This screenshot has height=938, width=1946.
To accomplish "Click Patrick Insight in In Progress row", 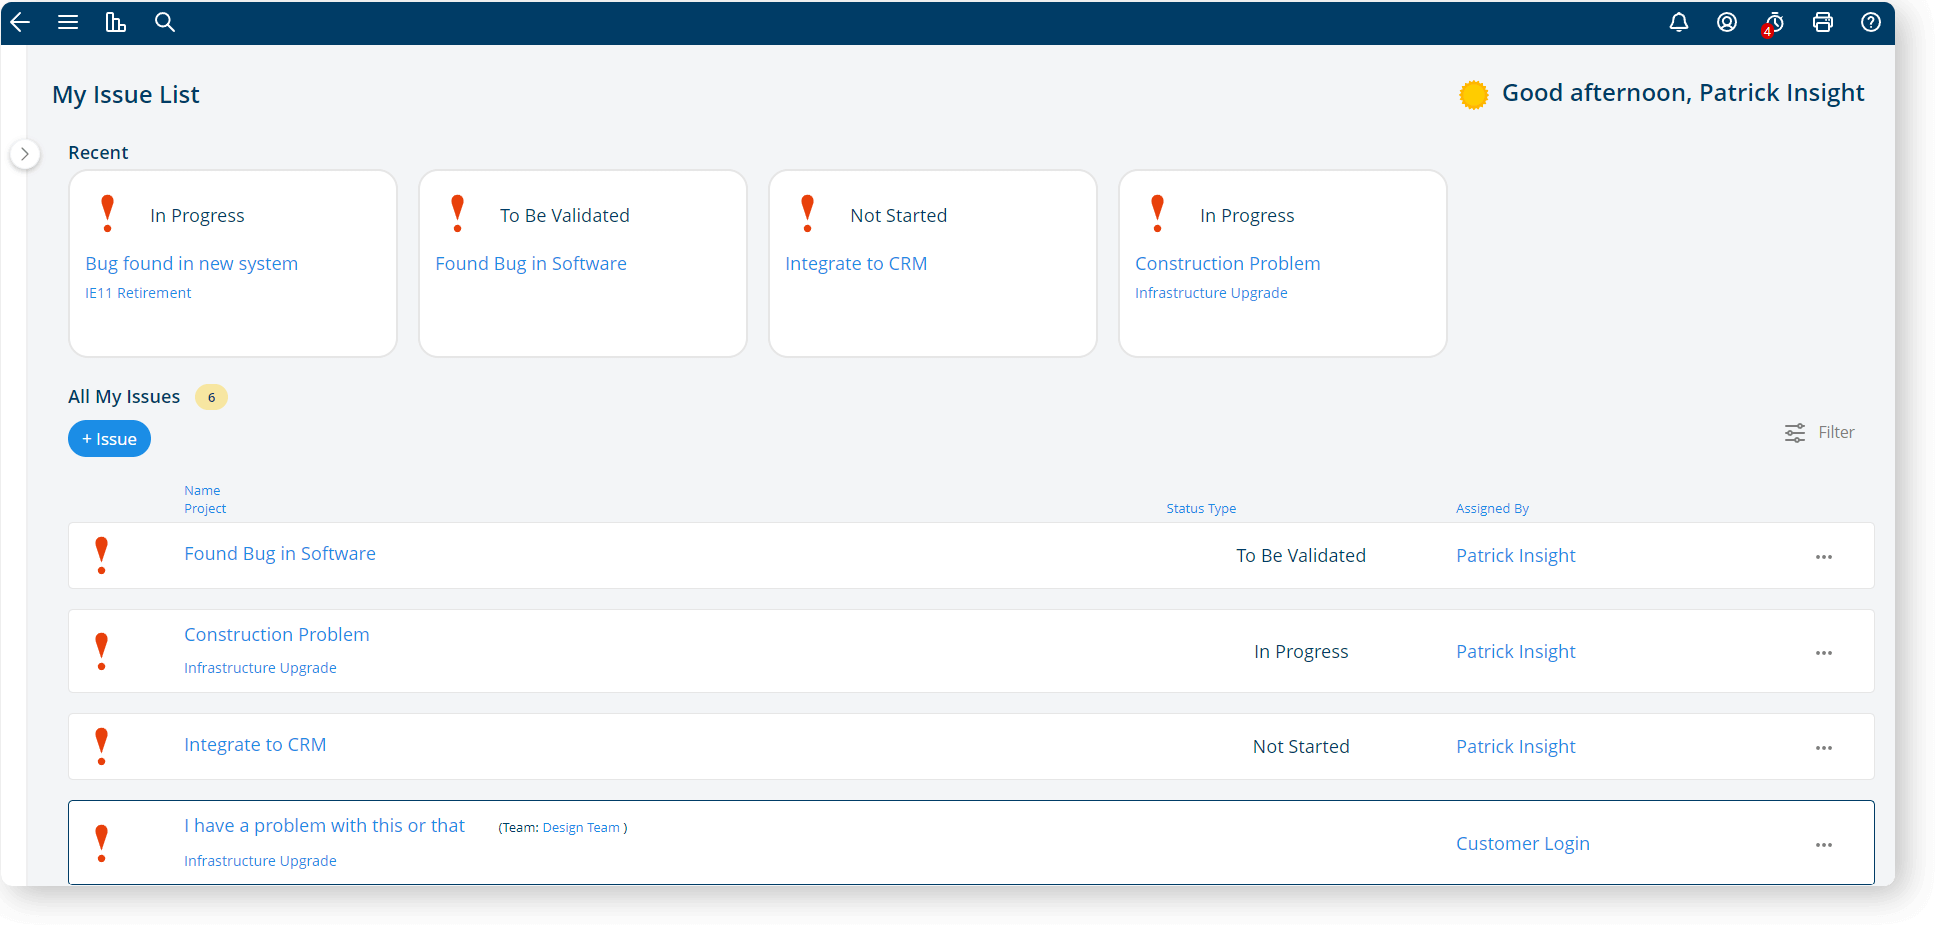I will (1516, 652).
